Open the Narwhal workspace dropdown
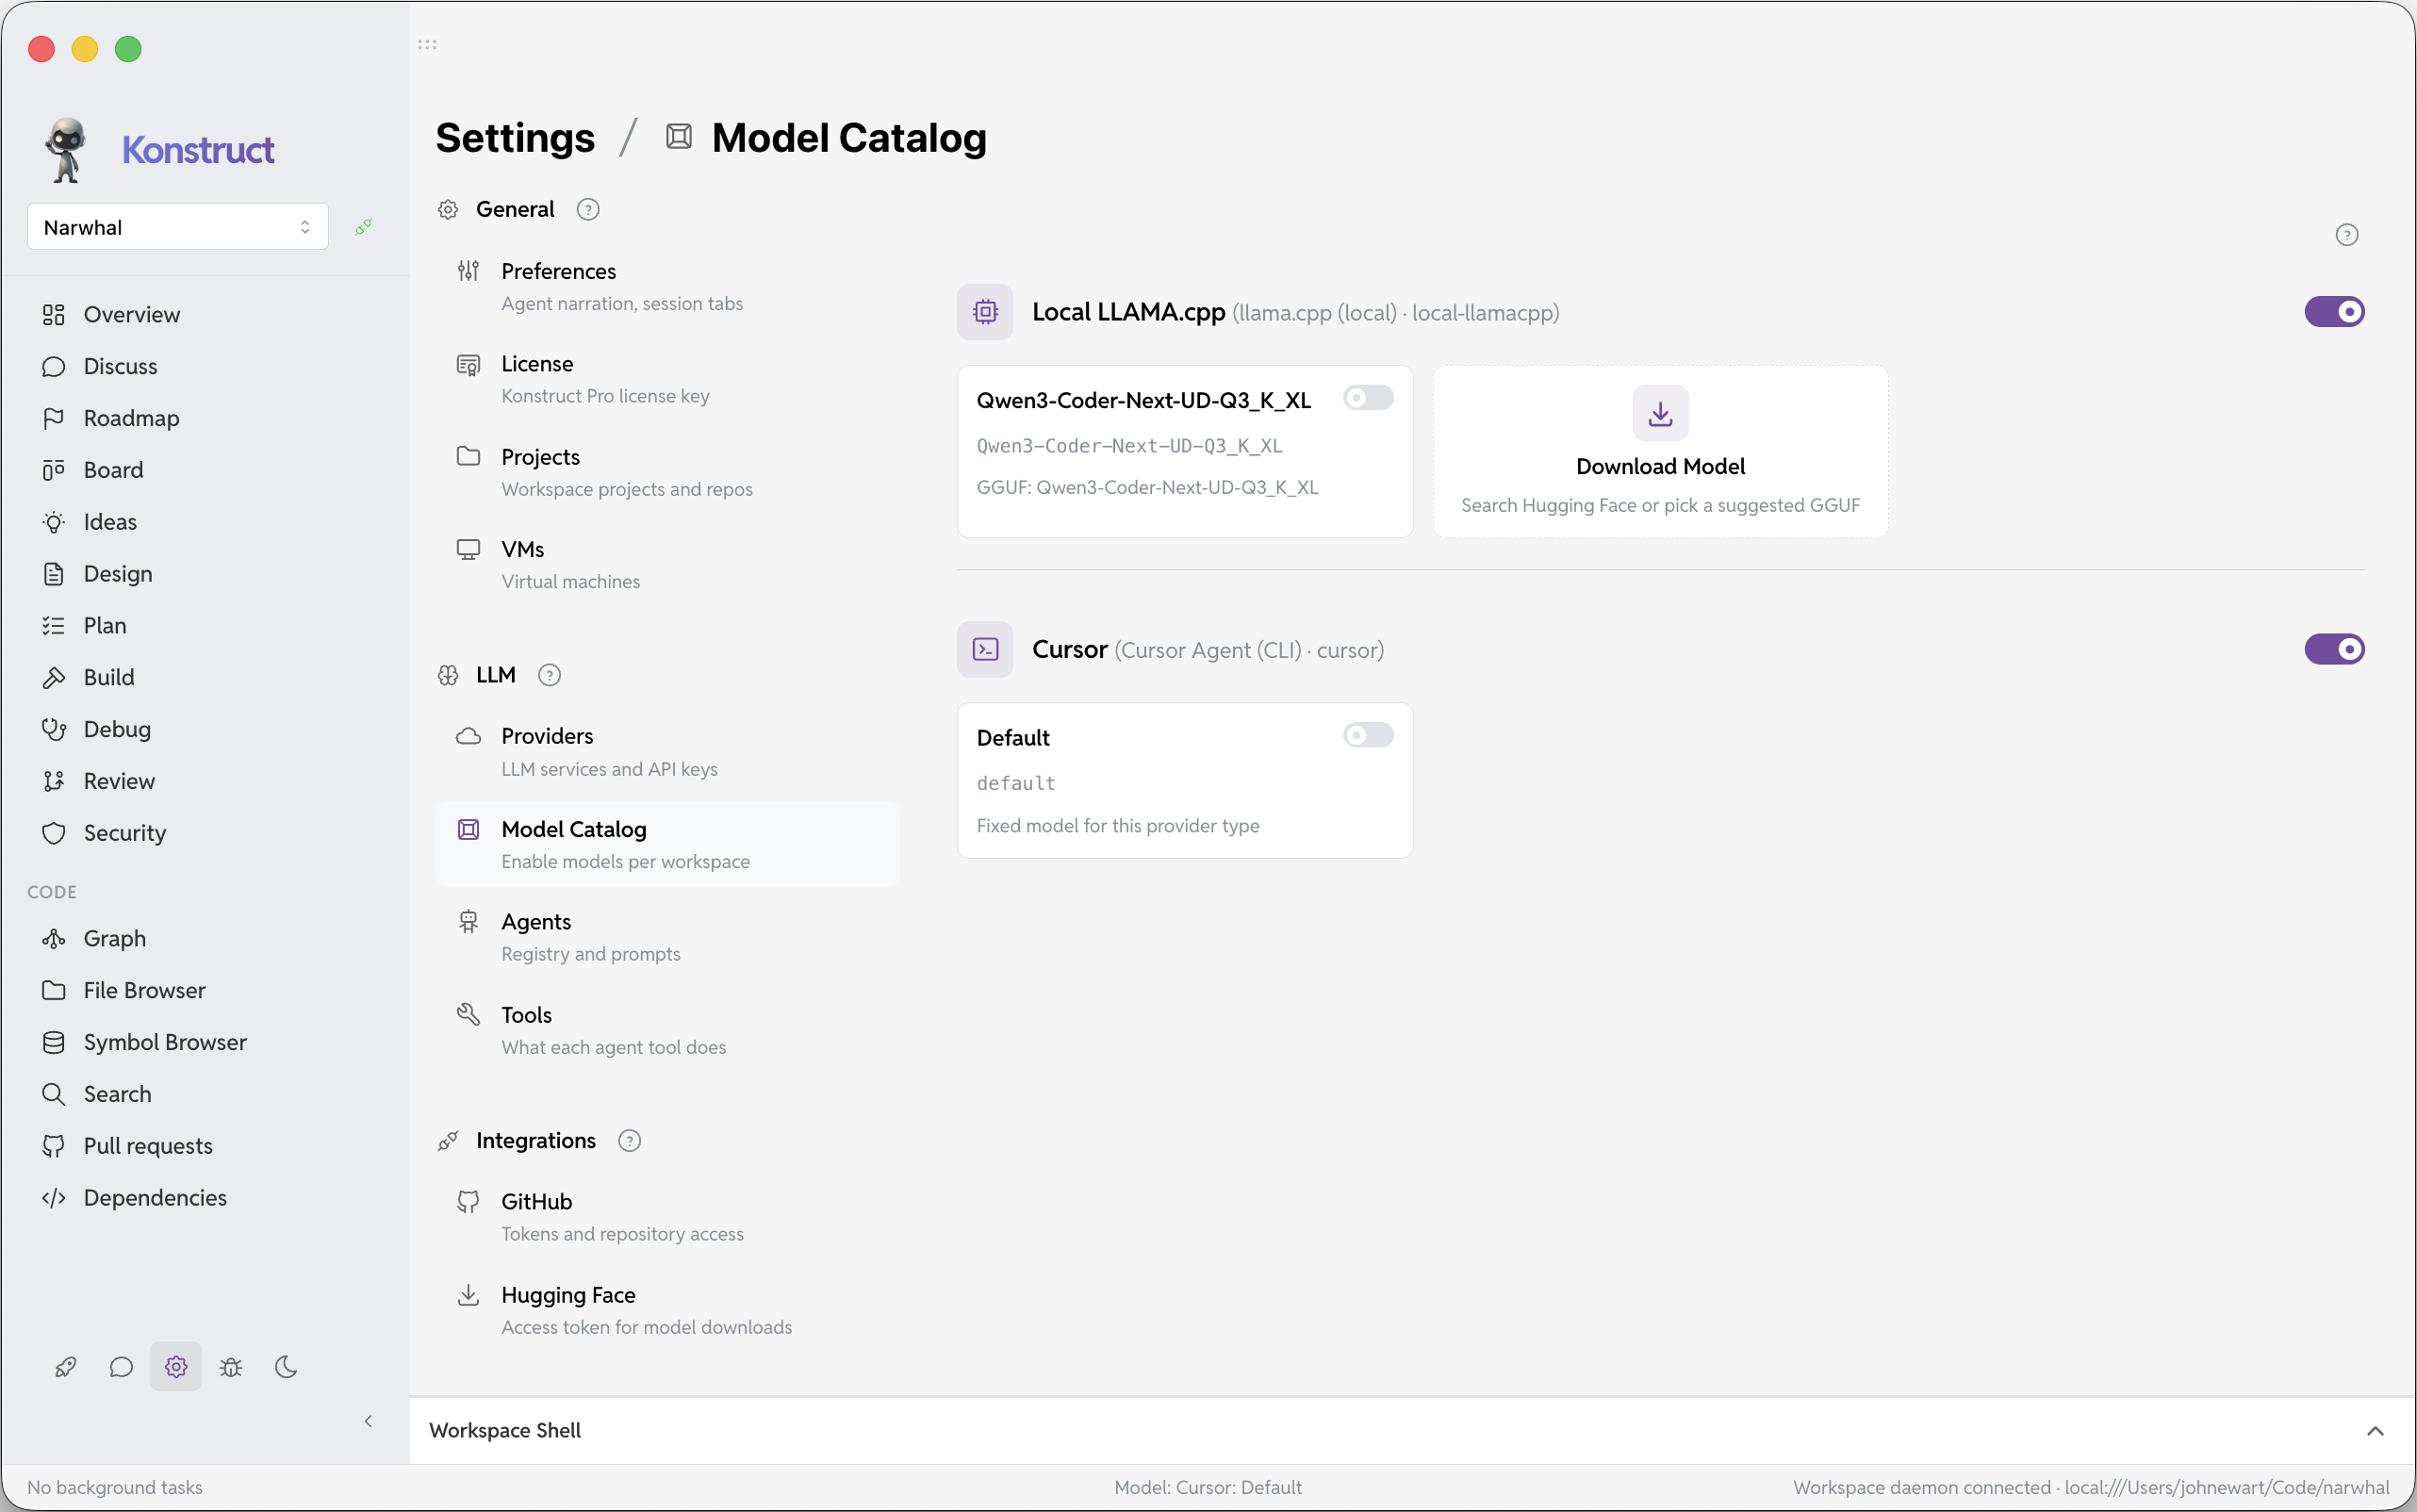2417x1512 pixels. tap(178, 227)
